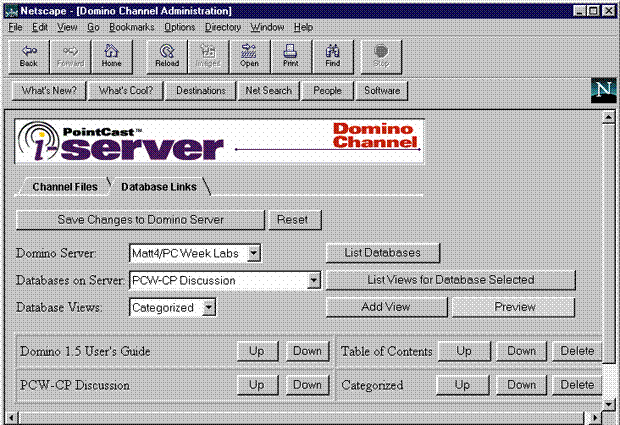620x425 pixels.
Task: Click the Images toolbar icon
Action: click(208, 57)
